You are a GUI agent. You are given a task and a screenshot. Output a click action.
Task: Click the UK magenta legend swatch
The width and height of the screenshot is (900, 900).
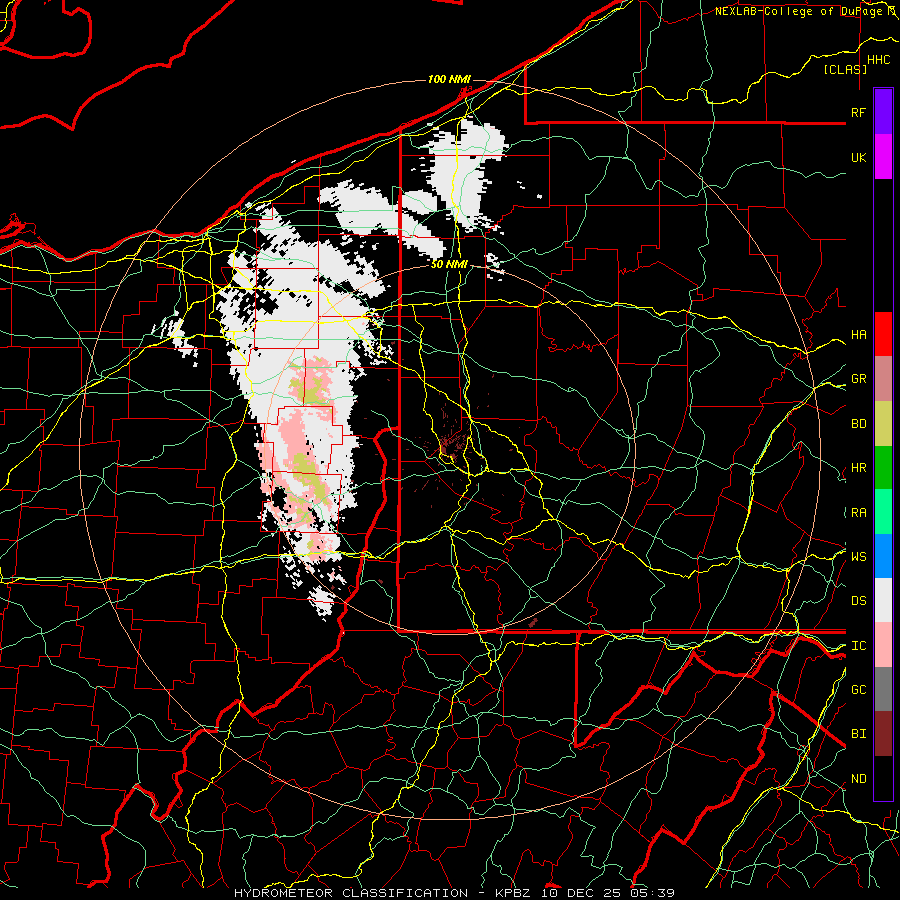point(883,157)
